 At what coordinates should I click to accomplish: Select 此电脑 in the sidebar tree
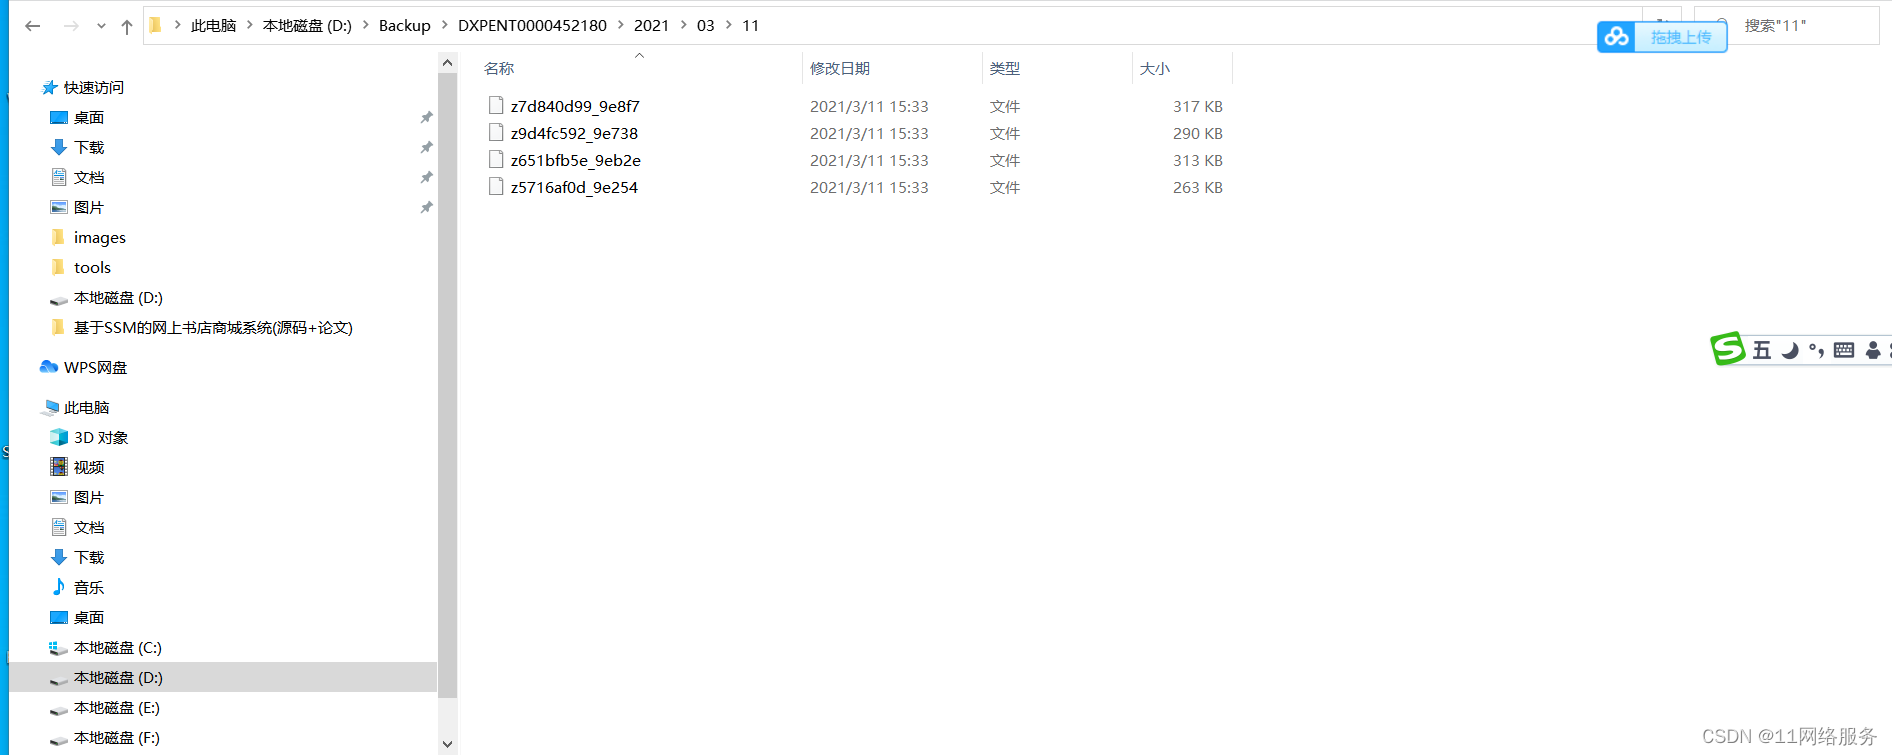[86, 407]
